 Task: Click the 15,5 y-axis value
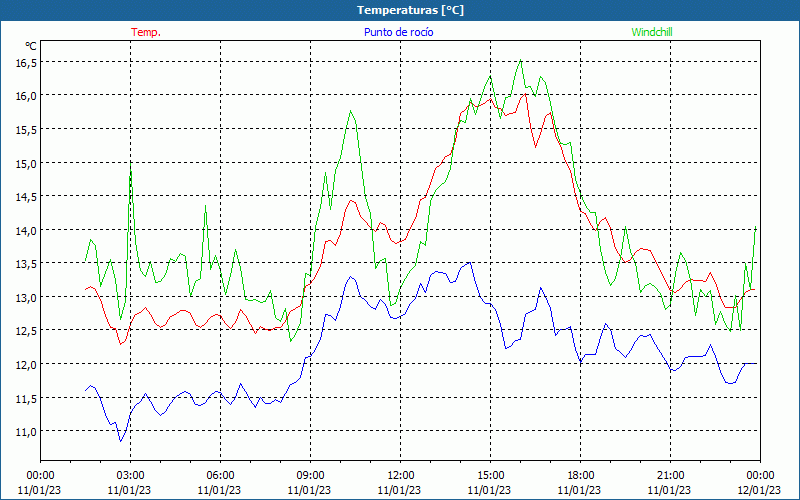pyautogui.click(x=26, y=130)
